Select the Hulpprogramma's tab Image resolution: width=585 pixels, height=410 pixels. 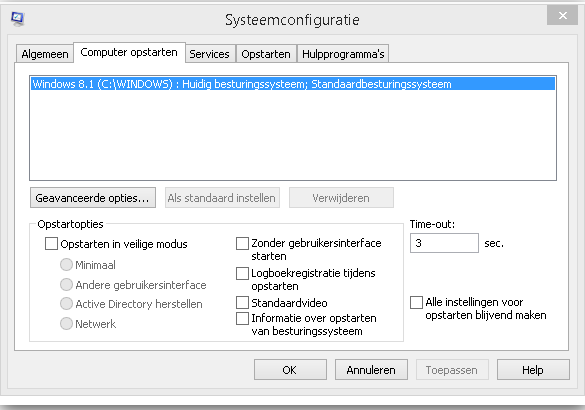point(343,54)
